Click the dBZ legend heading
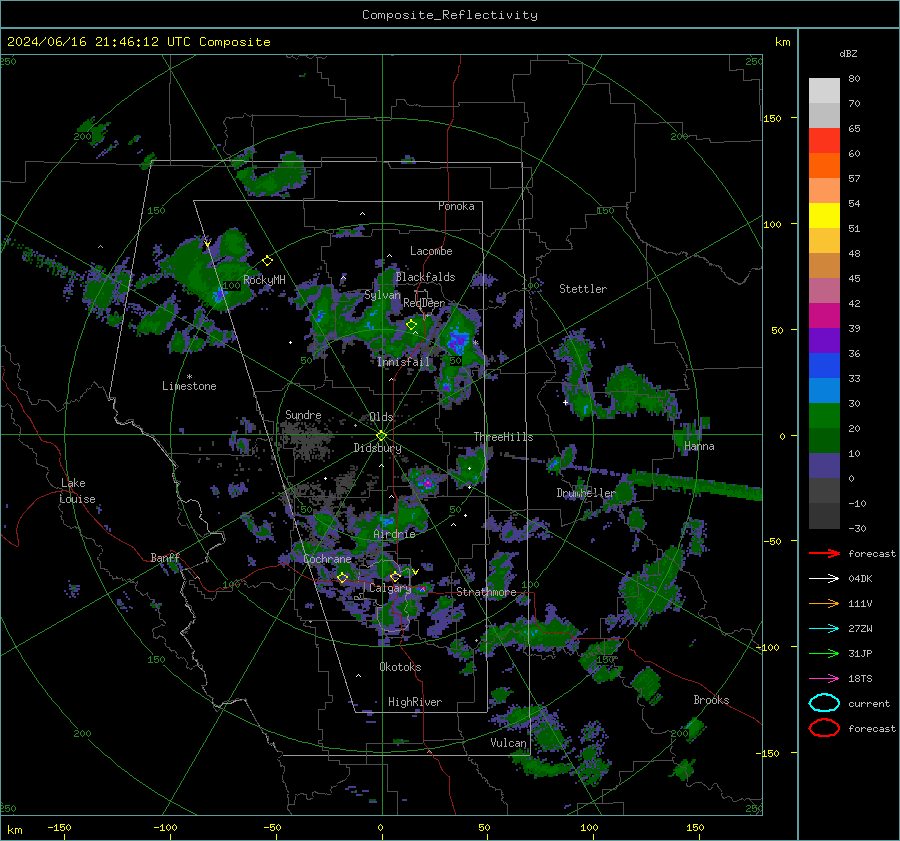Viewport: 900px width, 841px height. pyautogui.click(x=848, y=53)
